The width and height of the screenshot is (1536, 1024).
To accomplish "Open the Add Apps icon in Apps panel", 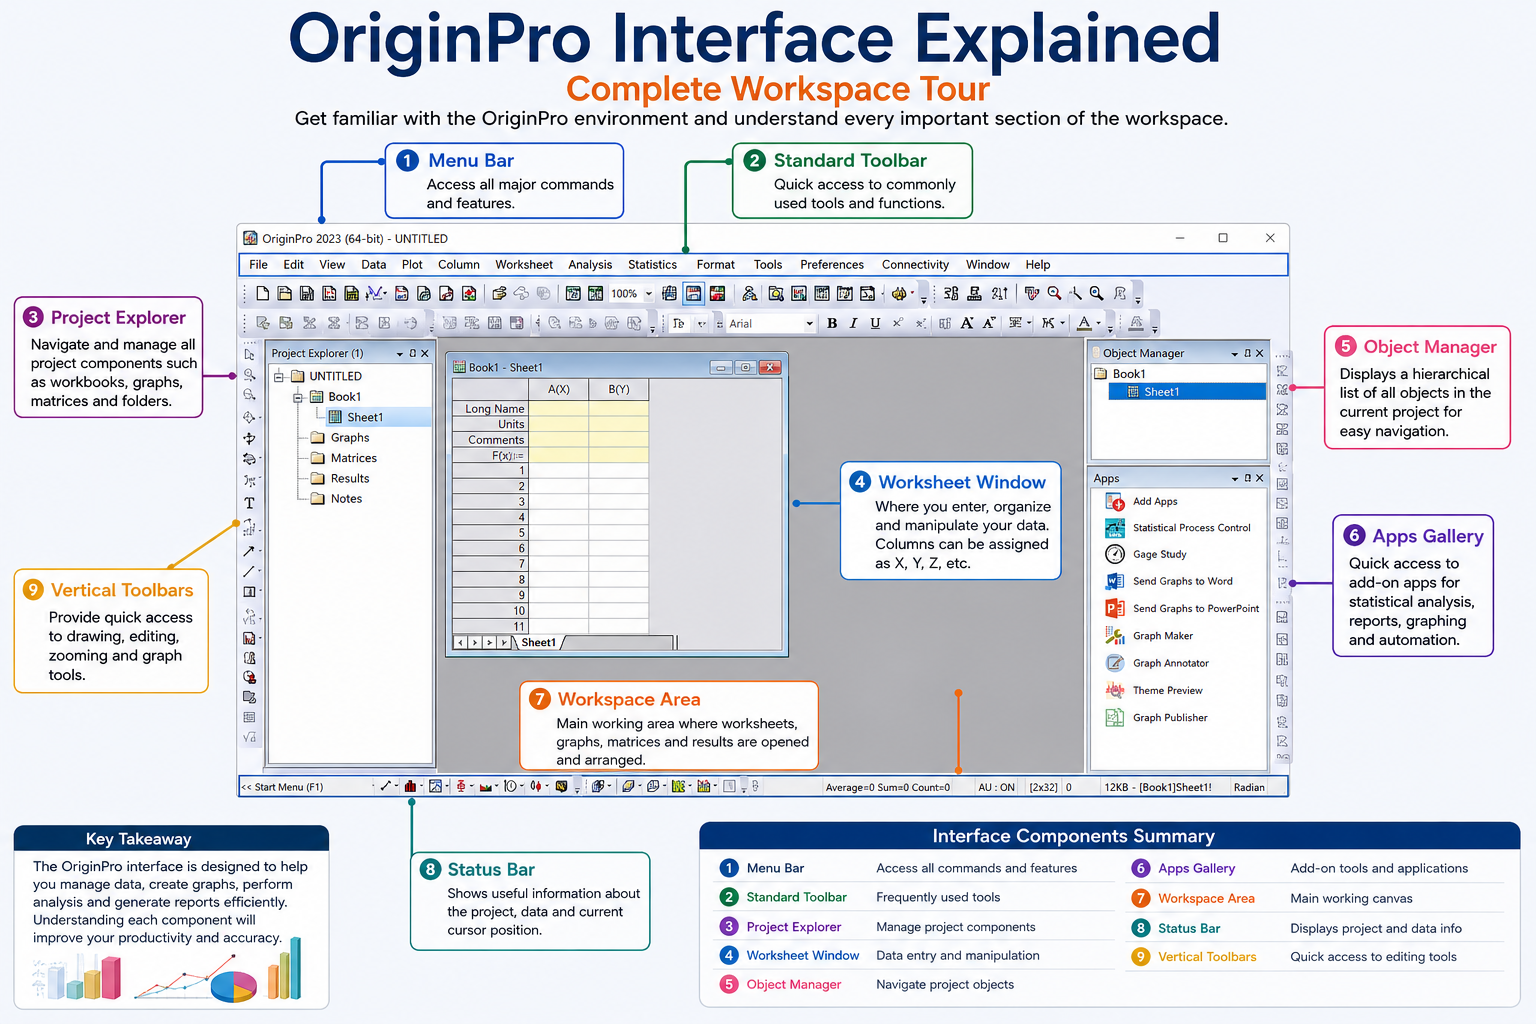I will tap(1114, 502).
